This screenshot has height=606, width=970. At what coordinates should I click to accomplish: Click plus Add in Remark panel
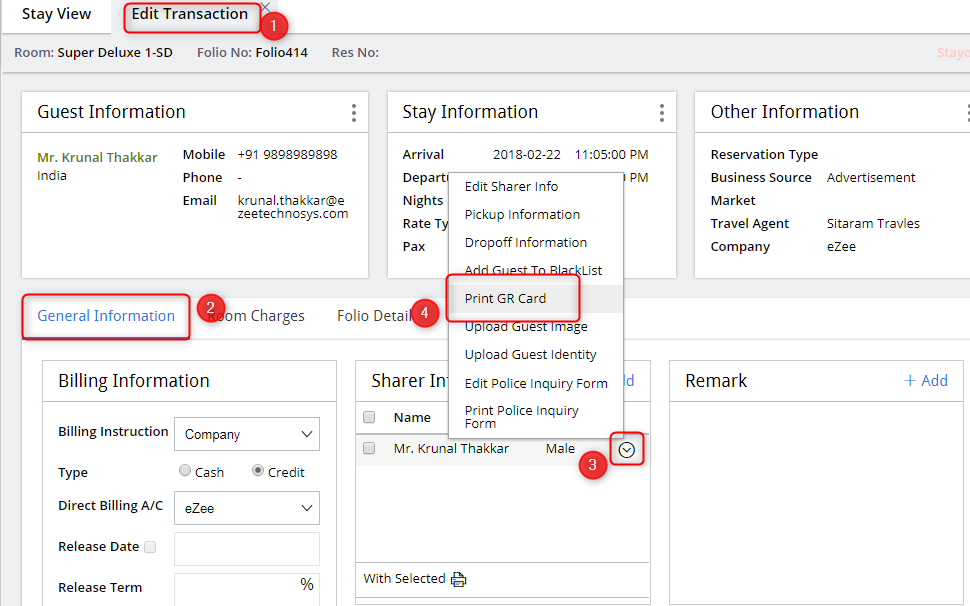926,381
